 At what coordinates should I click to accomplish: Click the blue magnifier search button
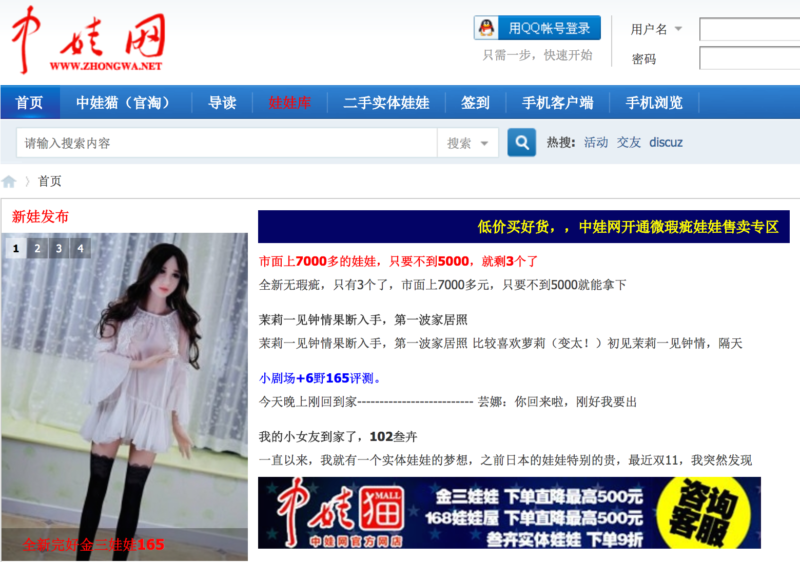pyautogui.click(x=521, y=142)
